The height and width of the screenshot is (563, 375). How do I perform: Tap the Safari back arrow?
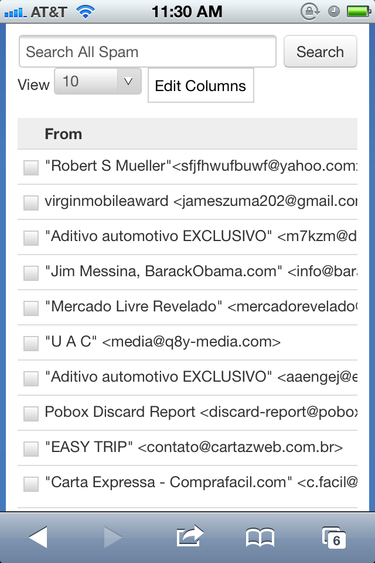click(38, 537)
